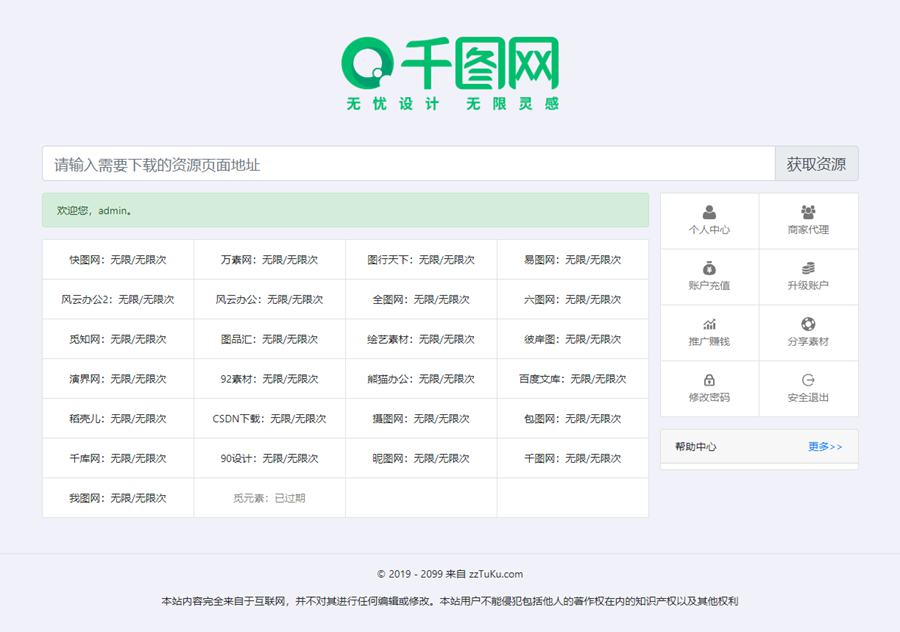The height and width of the screenshot is (632, 900).
Task: Click the 帮助中心 panel header
Action: (696, 447)
